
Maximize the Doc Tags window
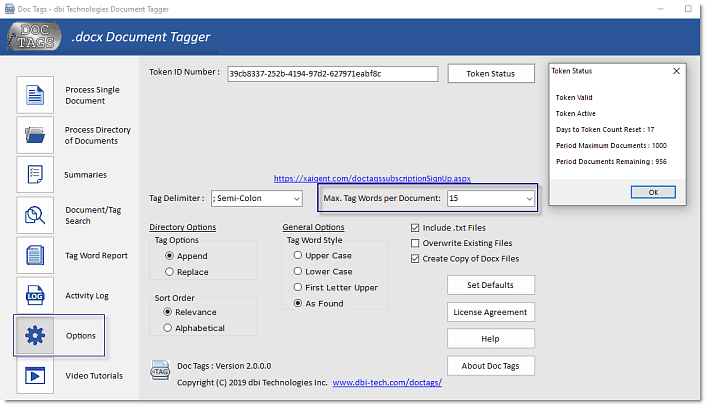688,9
